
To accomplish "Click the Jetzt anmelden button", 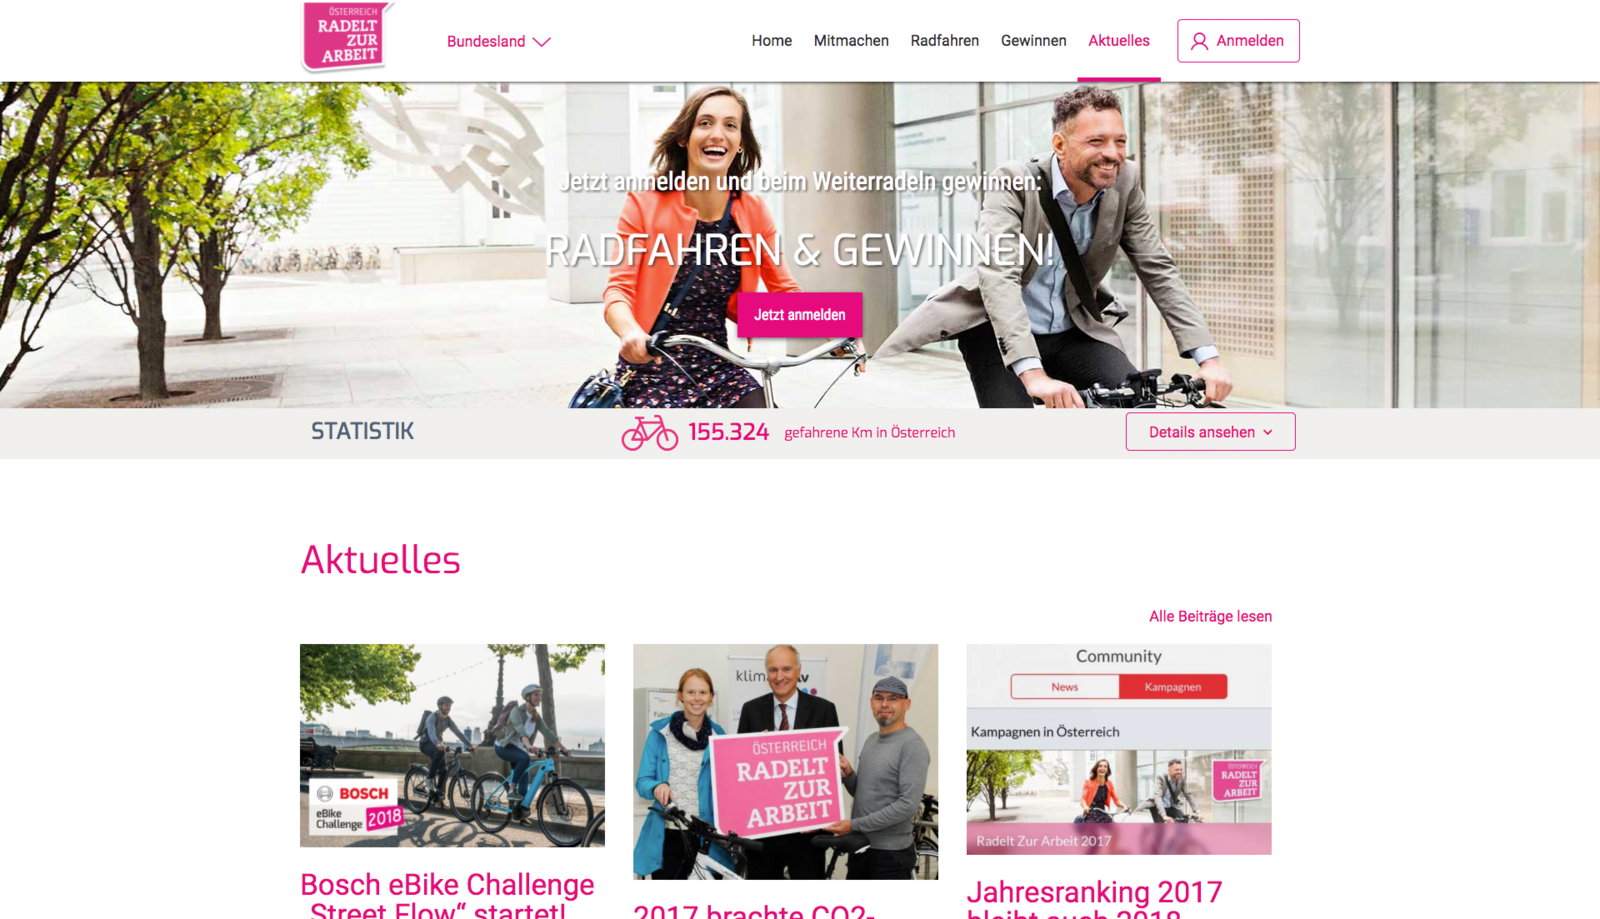I will click(800, 315).
